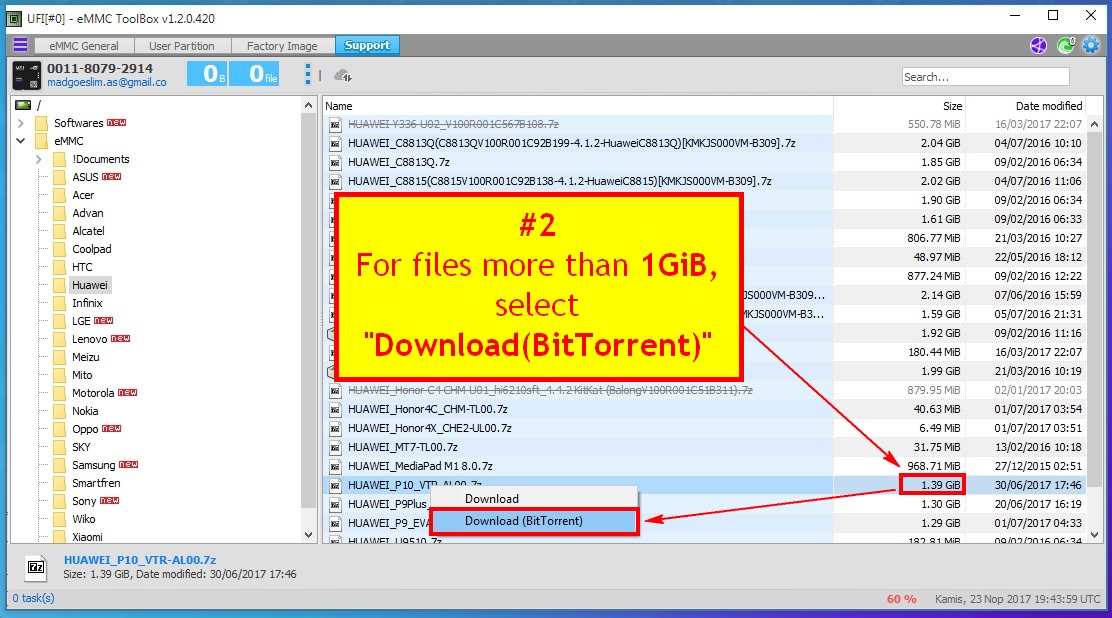Open the vertical dots options menu
Screen dimensions: 1112x618
(x=308, y=74)
